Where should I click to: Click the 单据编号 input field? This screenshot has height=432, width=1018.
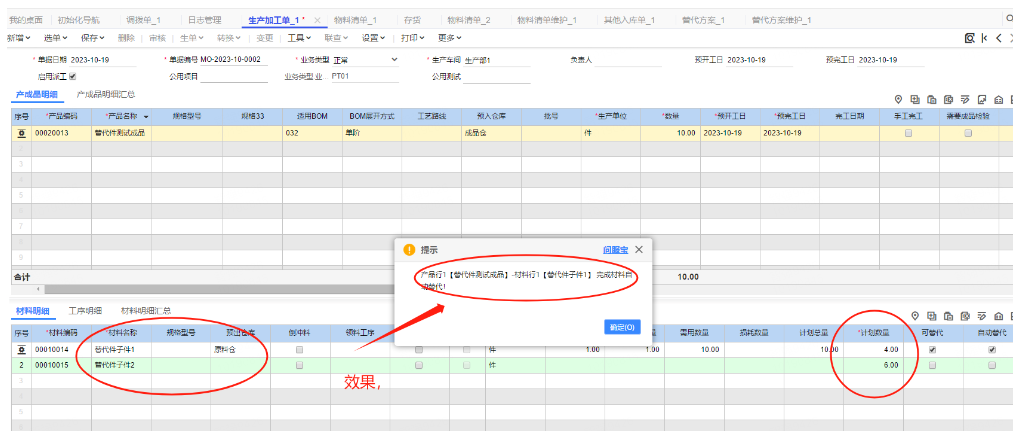[x=234, y=60]
